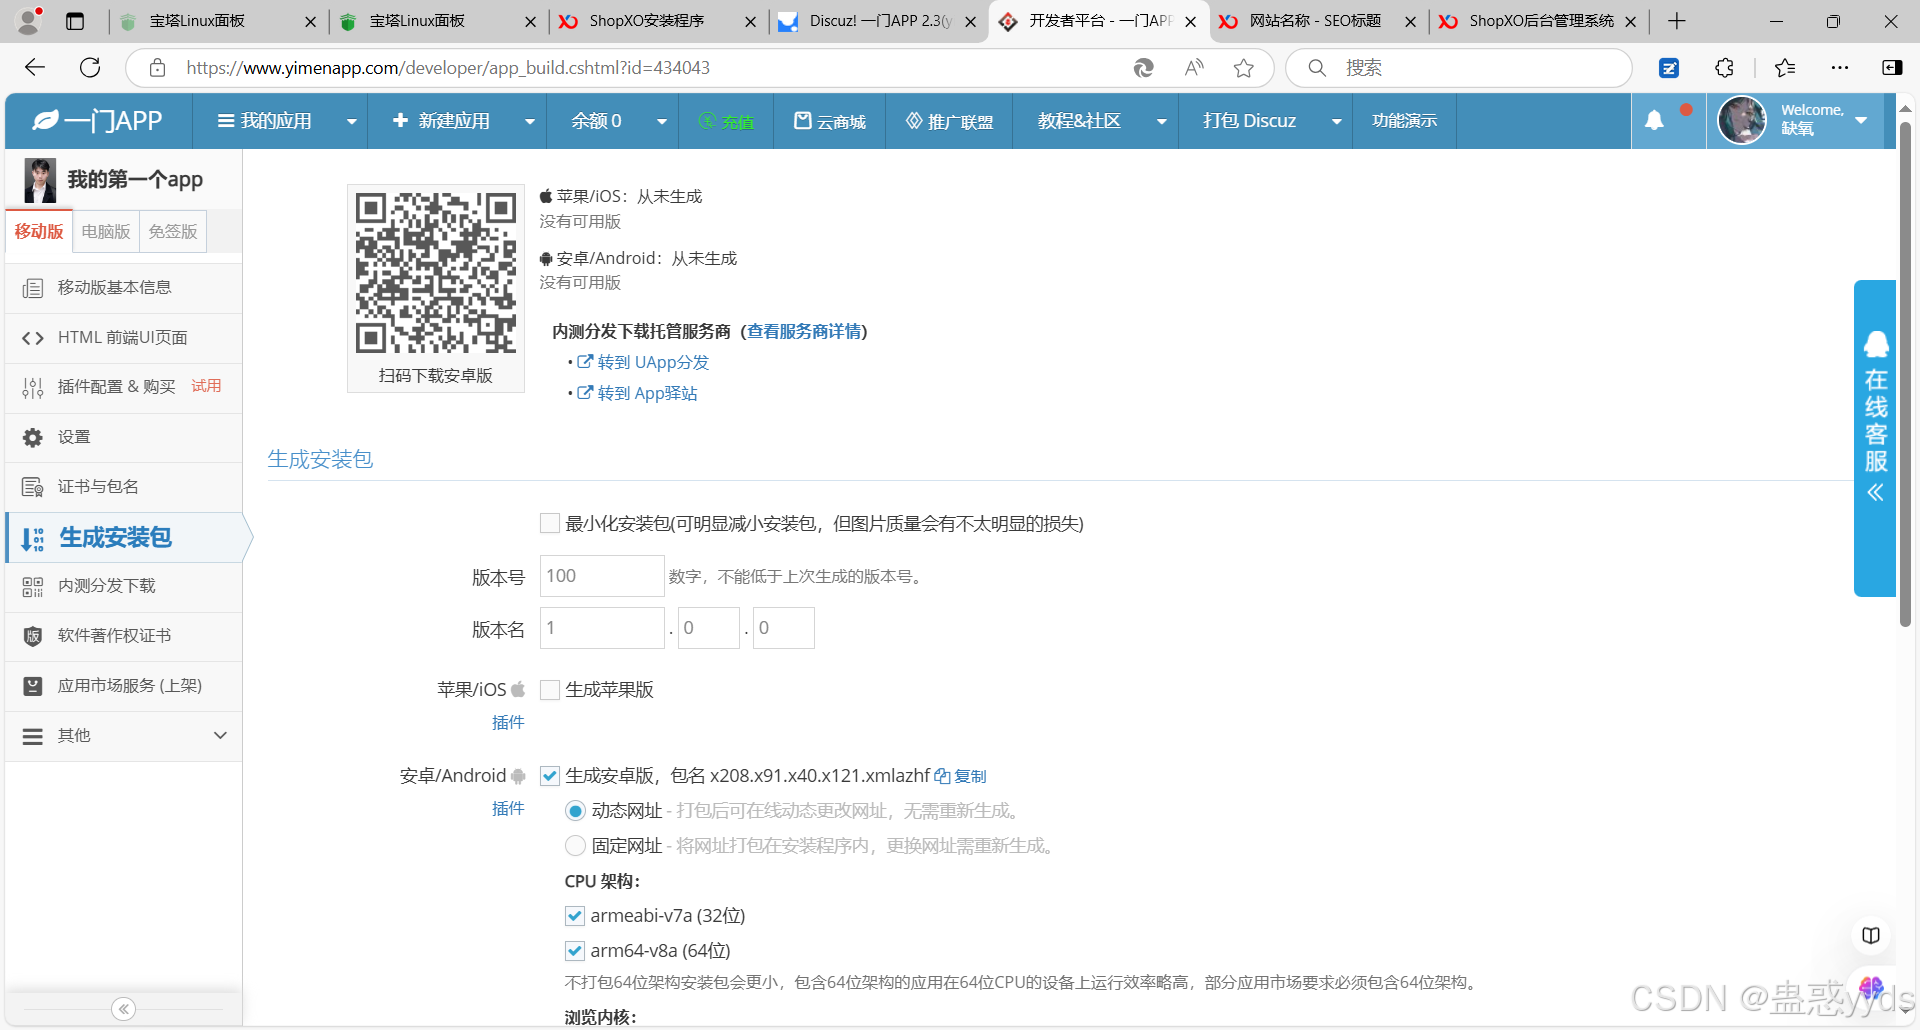1920x1030 pixels.
Task: Open 证书与包名
Action: pos(124,487)
